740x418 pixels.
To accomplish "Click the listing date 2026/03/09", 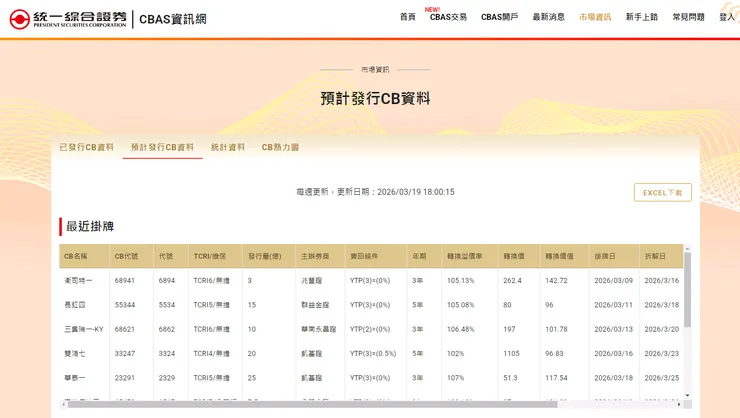I will (614, 280).
